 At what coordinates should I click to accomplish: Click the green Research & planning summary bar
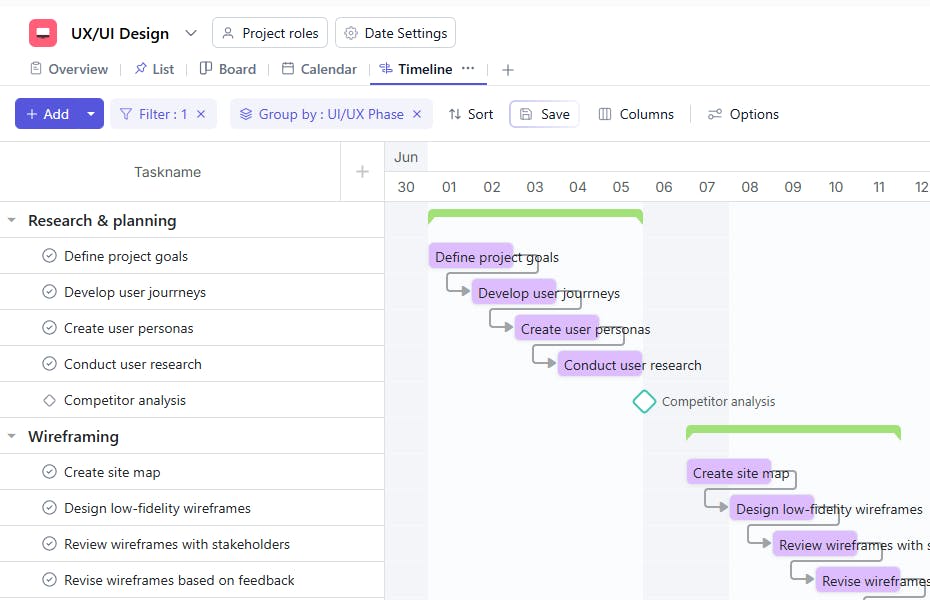click(535, 213)
